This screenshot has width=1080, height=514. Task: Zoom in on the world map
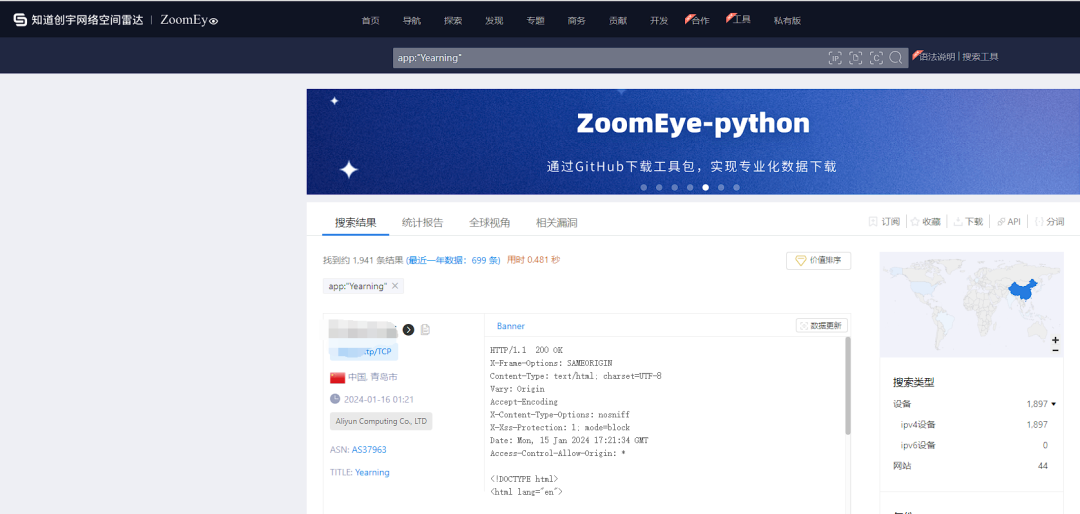[x=1055, y=340]
